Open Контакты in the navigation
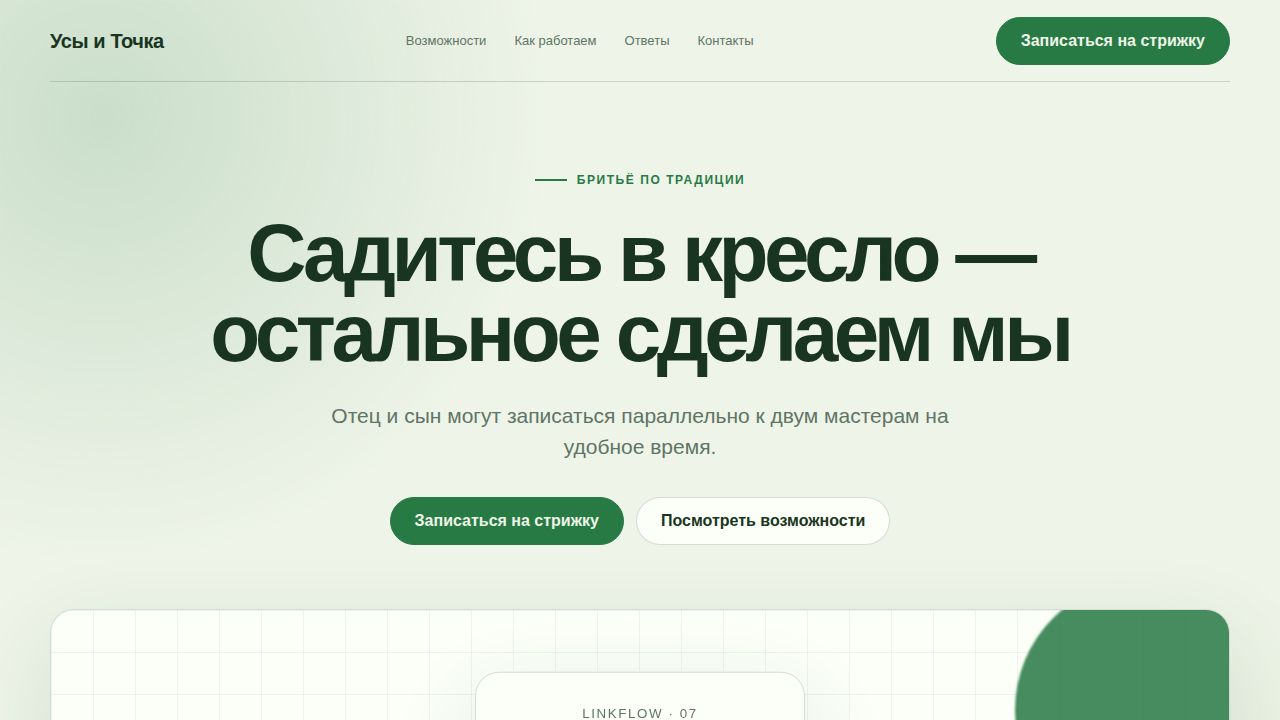 tap(725, 41)
